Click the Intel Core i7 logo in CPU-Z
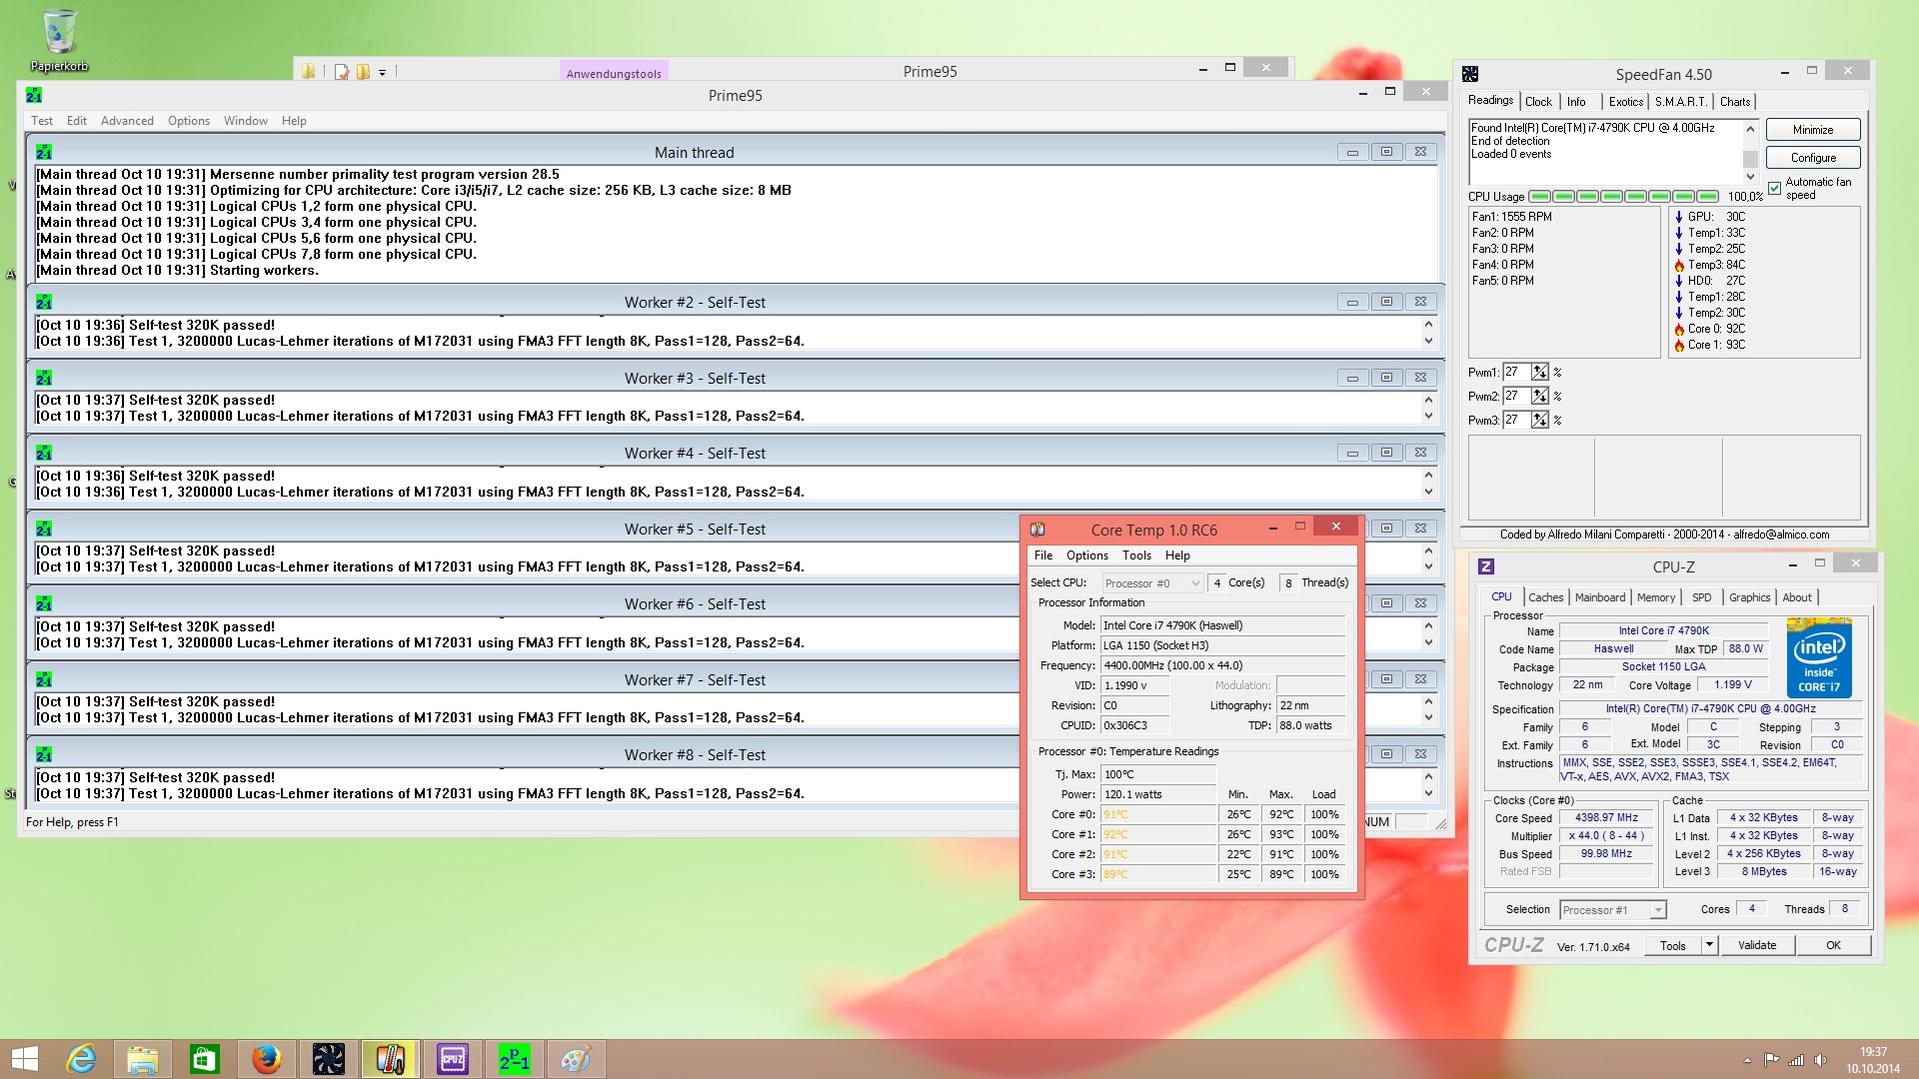Image resolution: width=1919 pixels, height=1079 pixels. pyautogui.click(x=1819, y=658)
